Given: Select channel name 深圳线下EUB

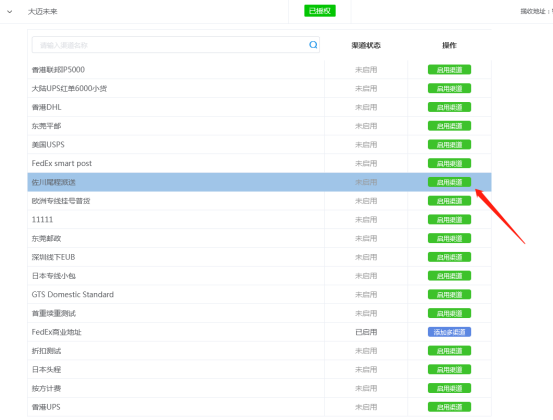Looking at the screenshot, I should (53, 257).
